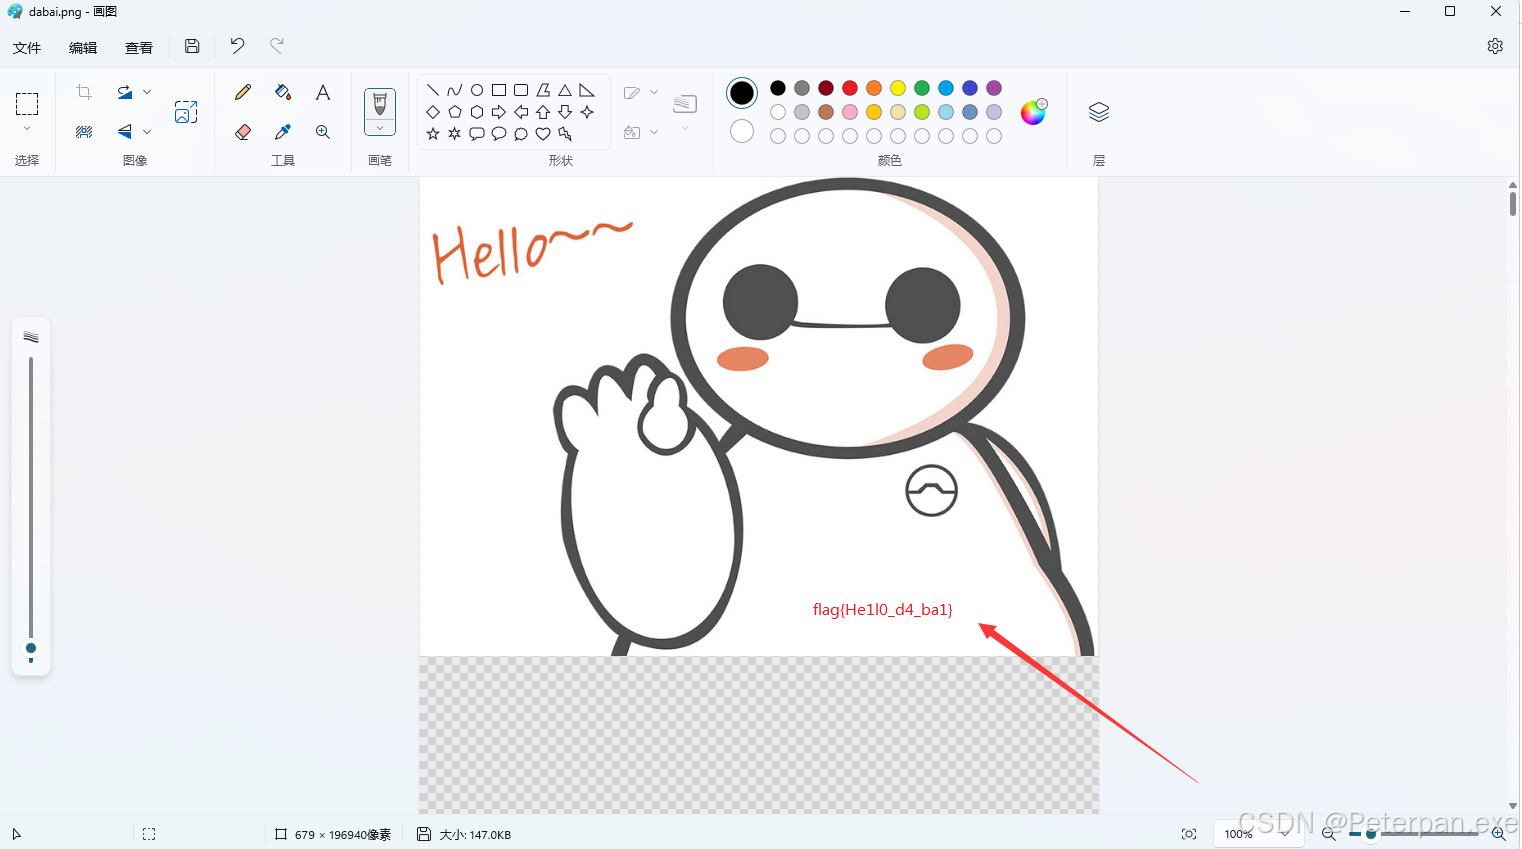1522x849 pixels.
Task: Open the brush type dropdown
Action: pos(380,128)
